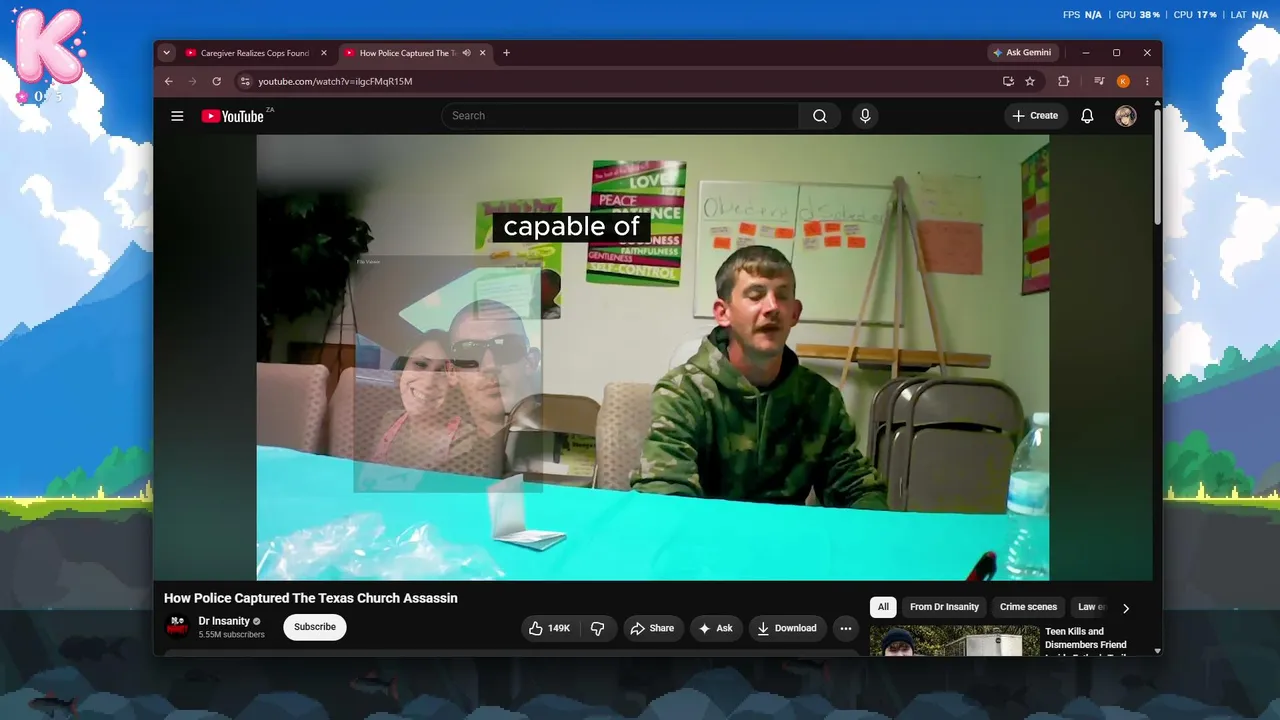Open the Chrome profile K avatar

1123,81
